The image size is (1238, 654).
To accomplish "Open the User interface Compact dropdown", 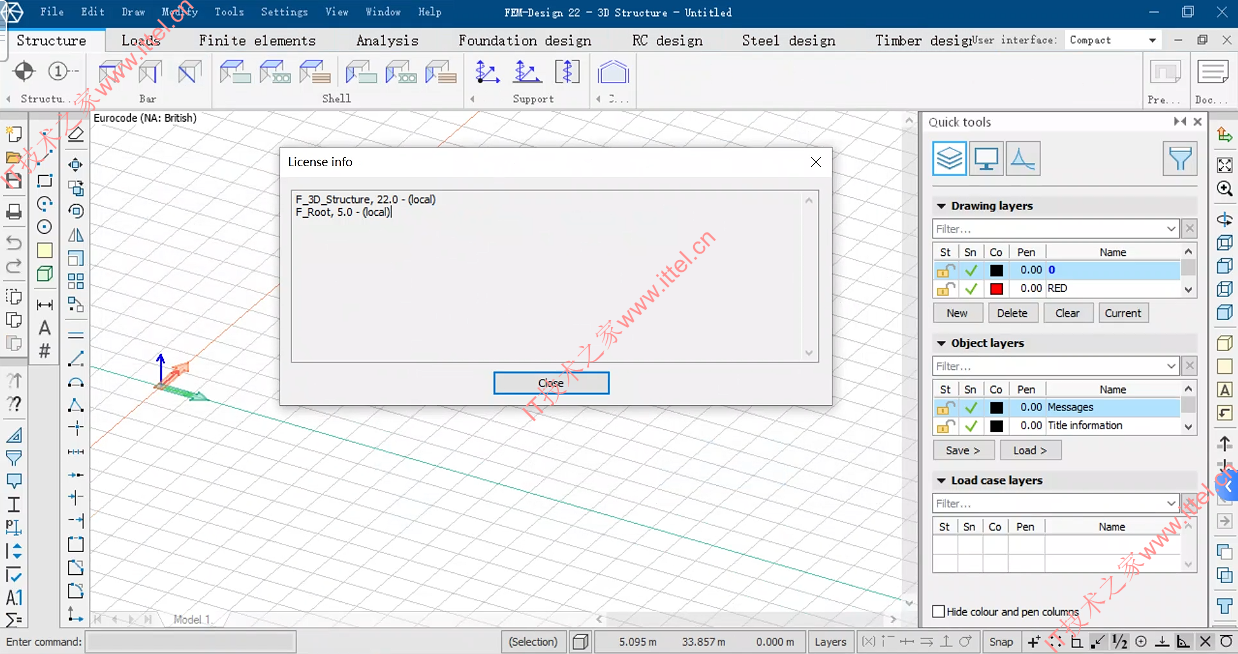I will (x=1152, y=40).
